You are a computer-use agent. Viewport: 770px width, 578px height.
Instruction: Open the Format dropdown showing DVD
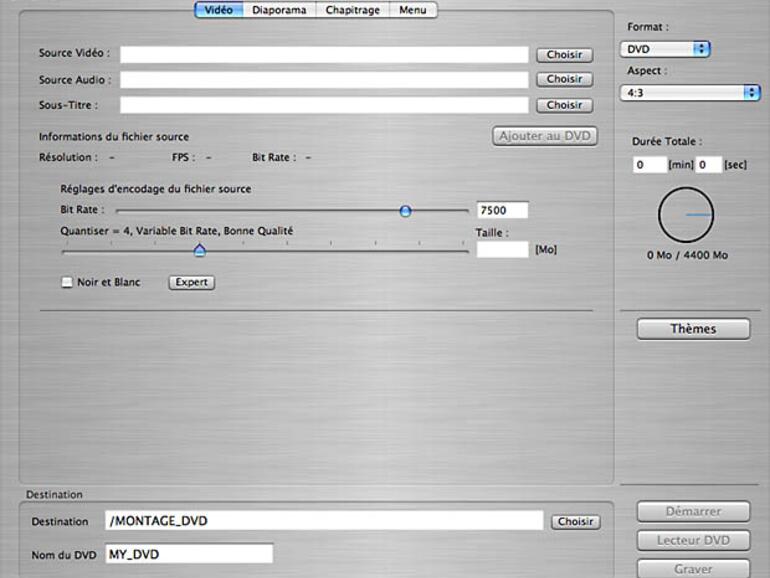665,49
